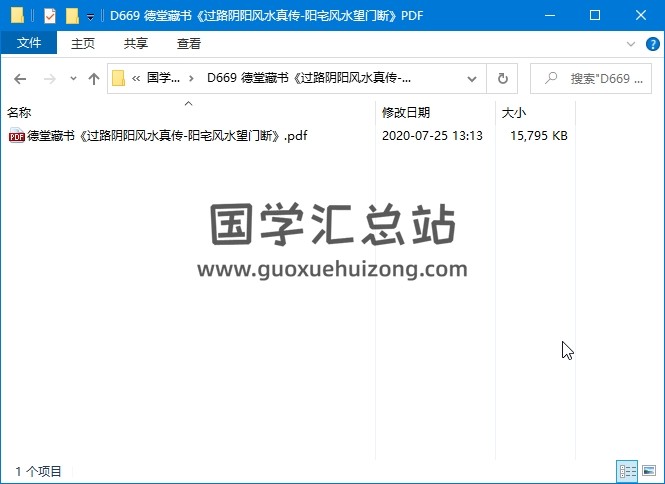This screenshot has height=484, width=665.
Task: Open the 共享 ribbon tab
Action: [x=136, y=43]
